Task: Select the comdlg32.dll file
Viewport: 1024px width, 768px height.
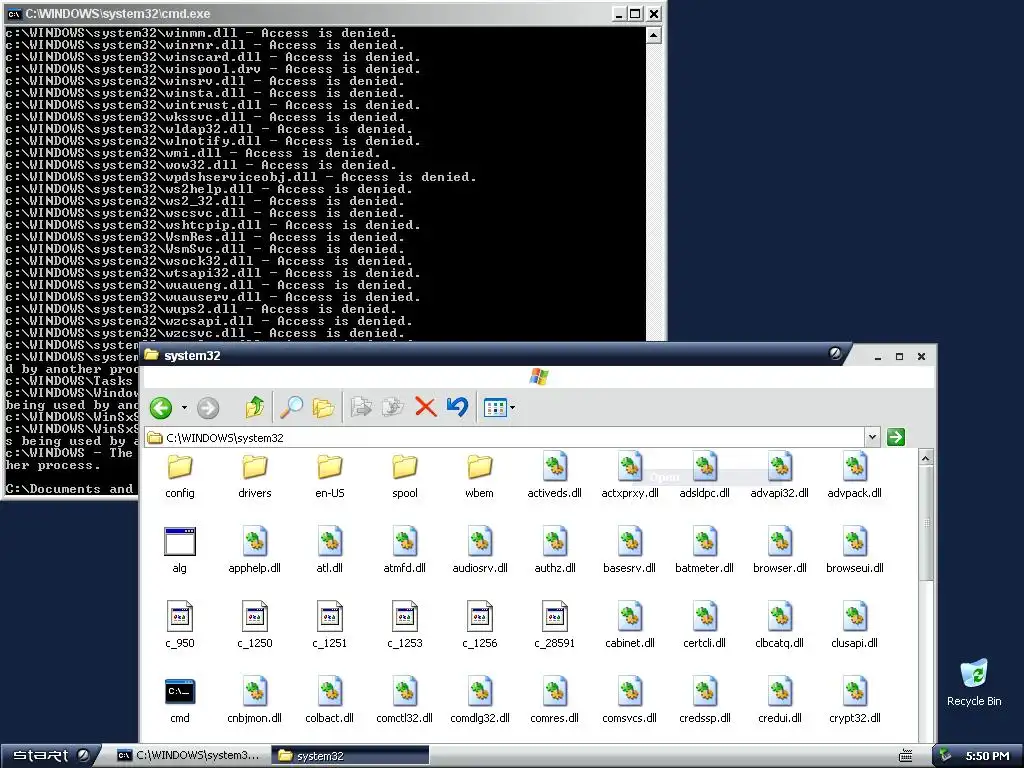Action: pyautogui.click(x=479, y=701)
